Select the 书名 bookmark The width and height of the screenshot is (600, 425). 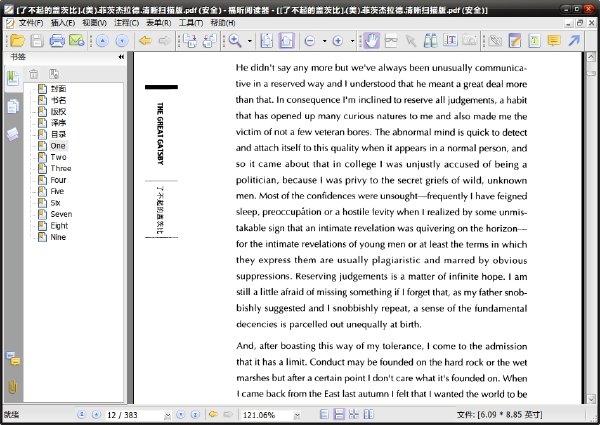click(x=58, y=100)
